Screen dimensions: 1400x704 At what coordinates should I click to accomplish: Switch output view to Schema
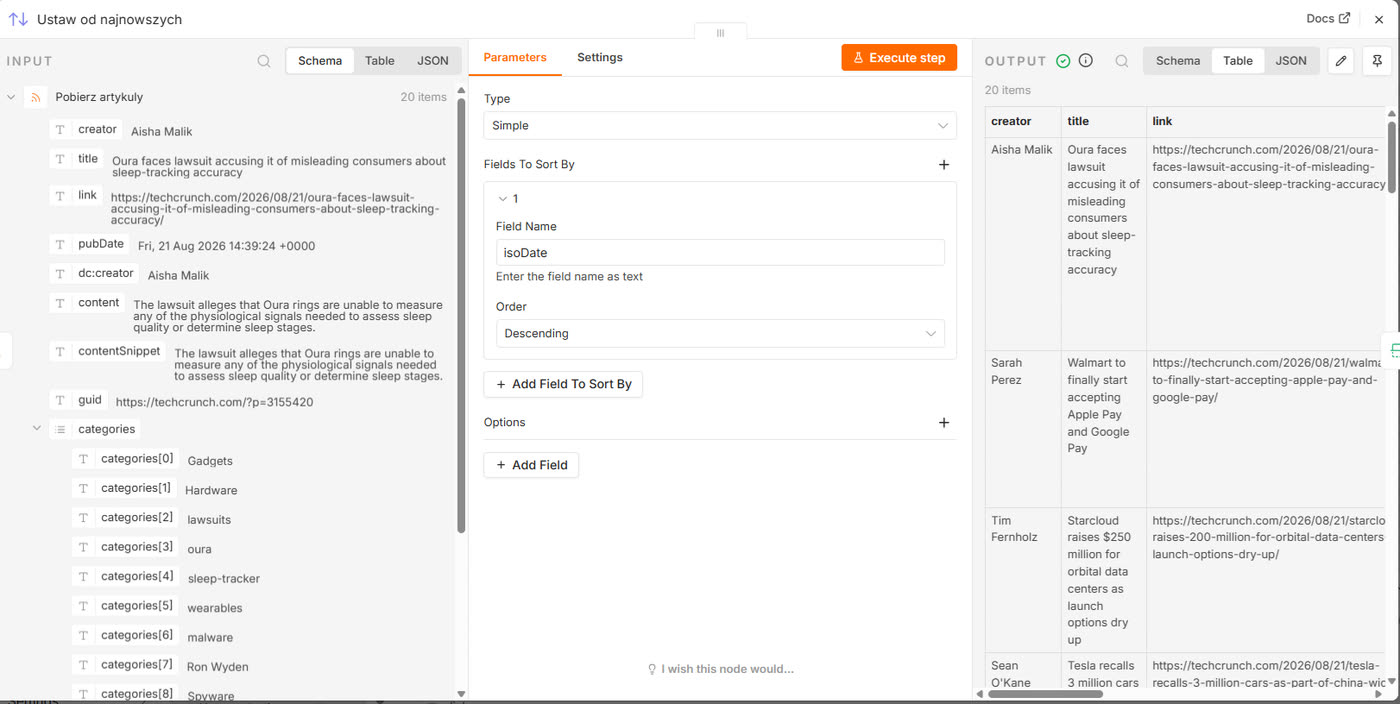click(1178, 61)
